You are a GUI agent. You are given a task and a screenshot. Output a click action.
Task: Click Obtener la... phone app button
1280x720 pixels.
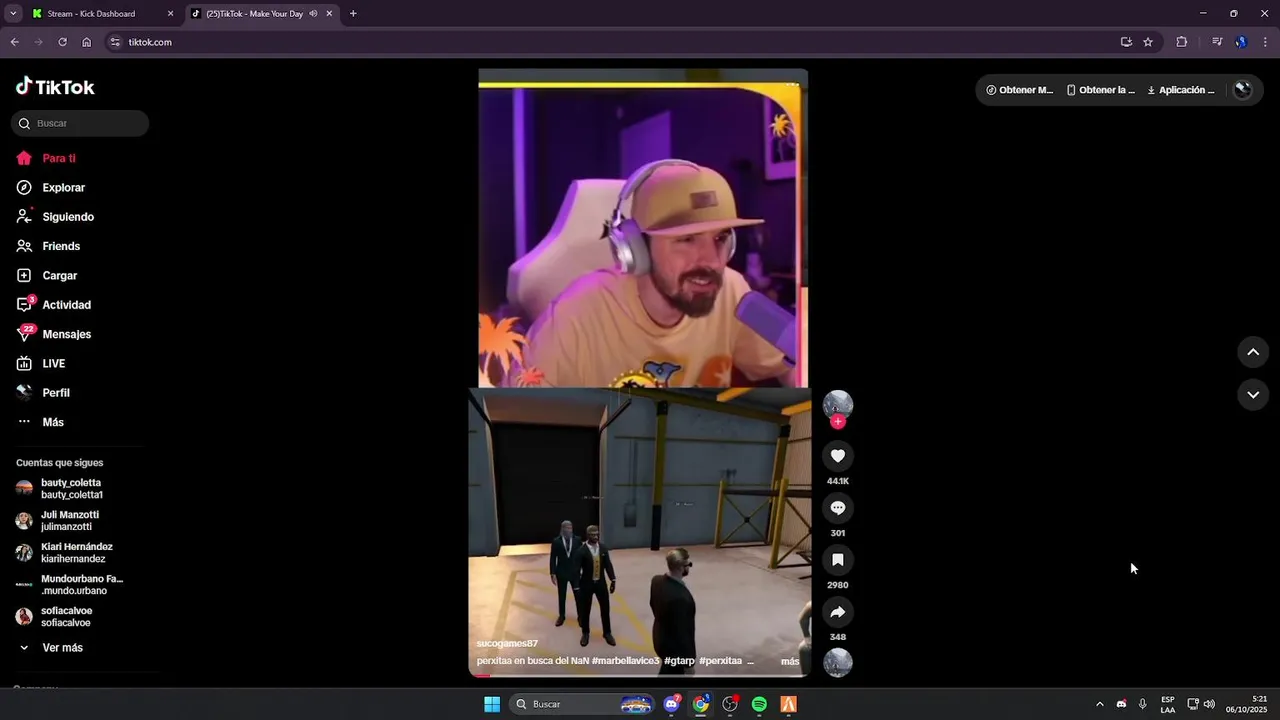point(1101,90)
